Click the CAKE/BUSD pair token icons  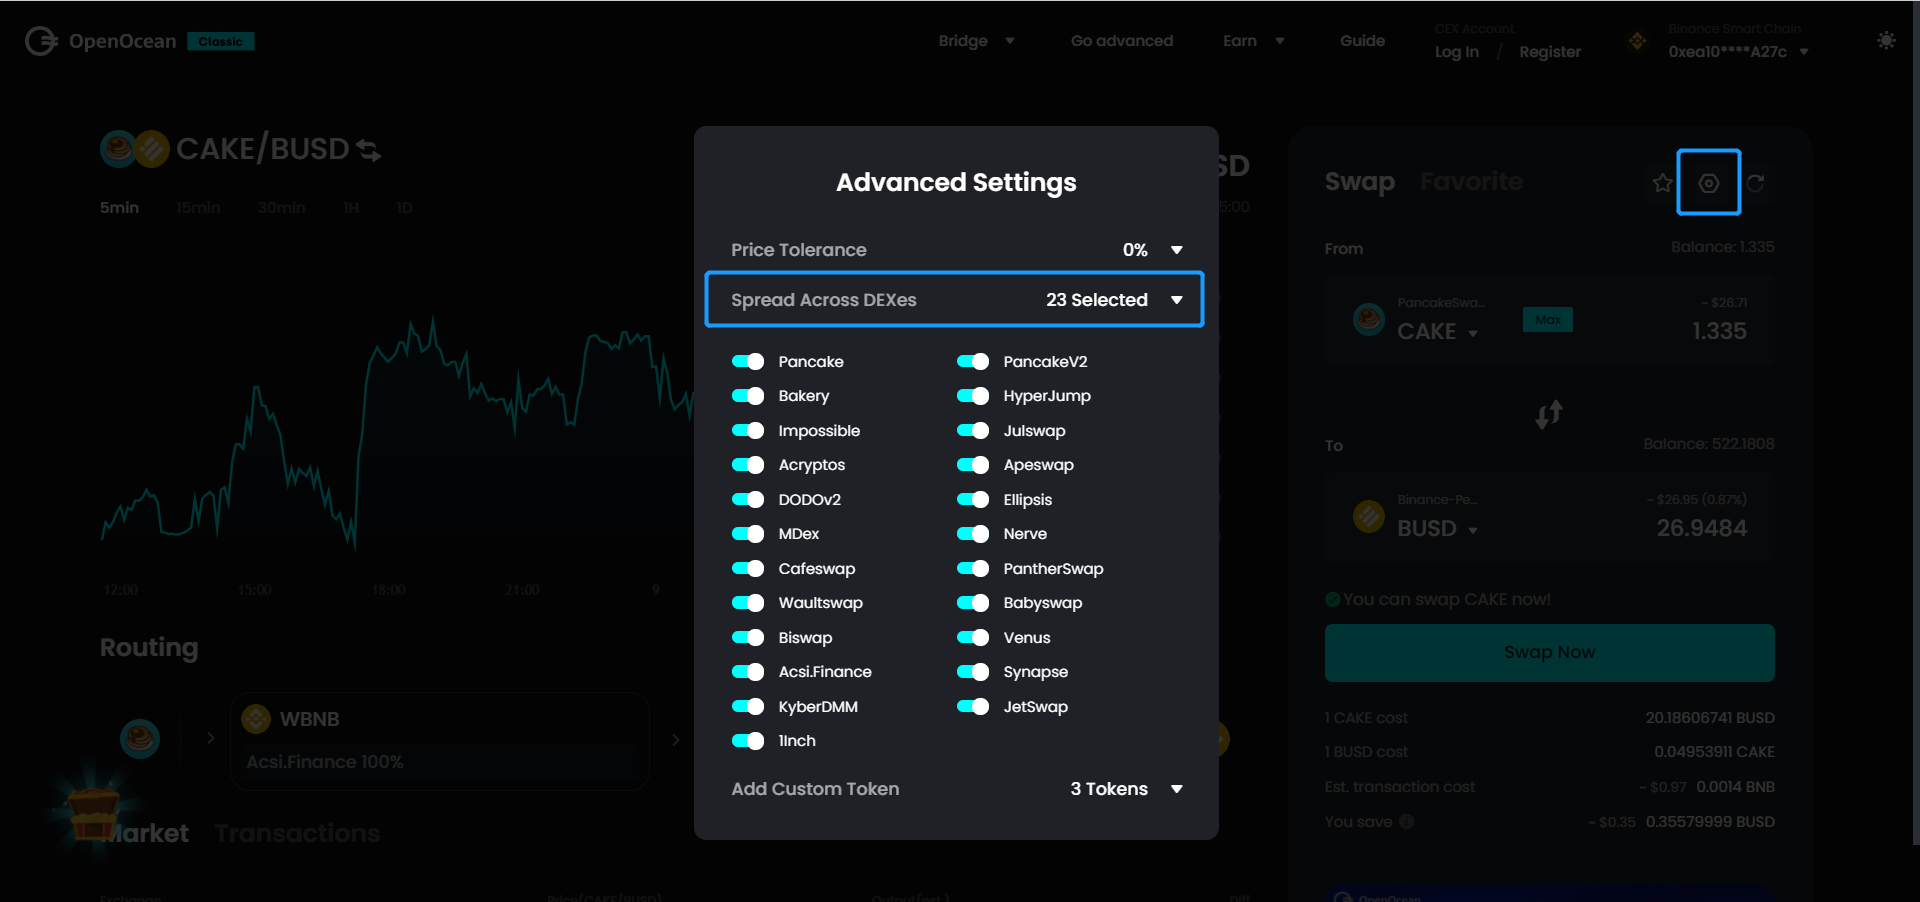(135, 150)
